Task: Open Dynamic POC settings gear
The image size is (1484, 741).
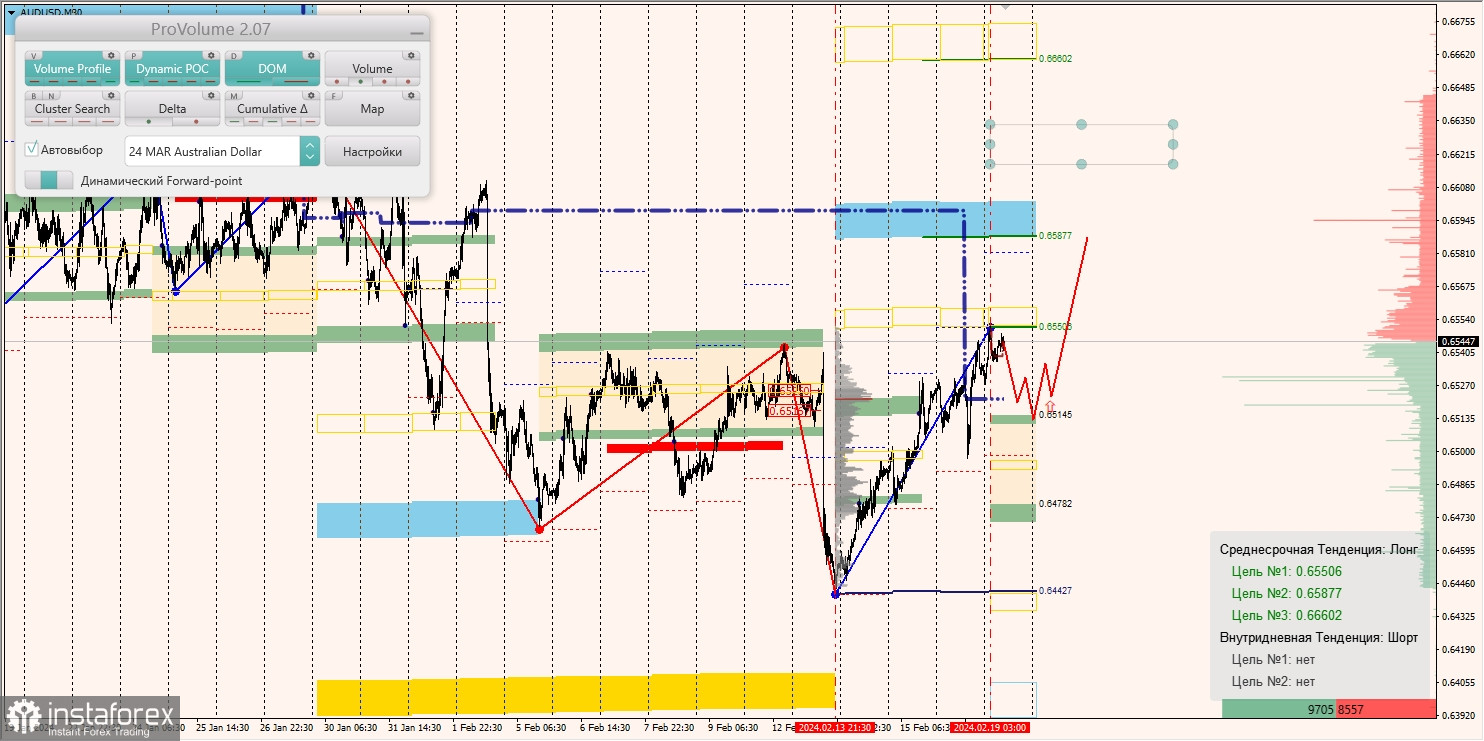Action: tap(211, 56)
